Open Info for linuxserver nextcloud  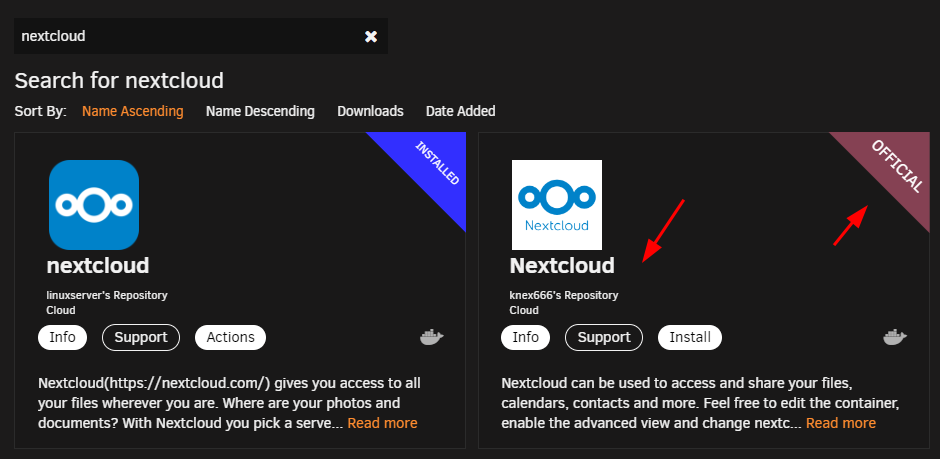62,337
